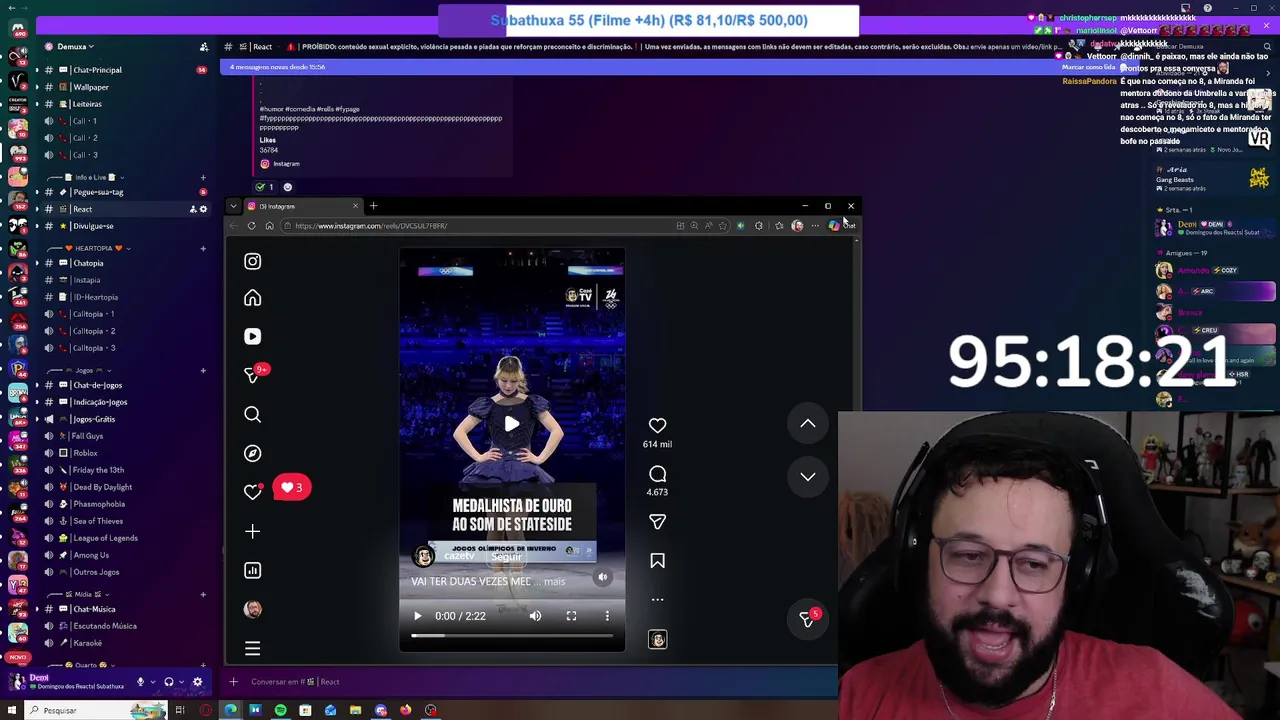Invite people to the React channel
Screen dimensions: 1280x720
[x=193, y=209]
